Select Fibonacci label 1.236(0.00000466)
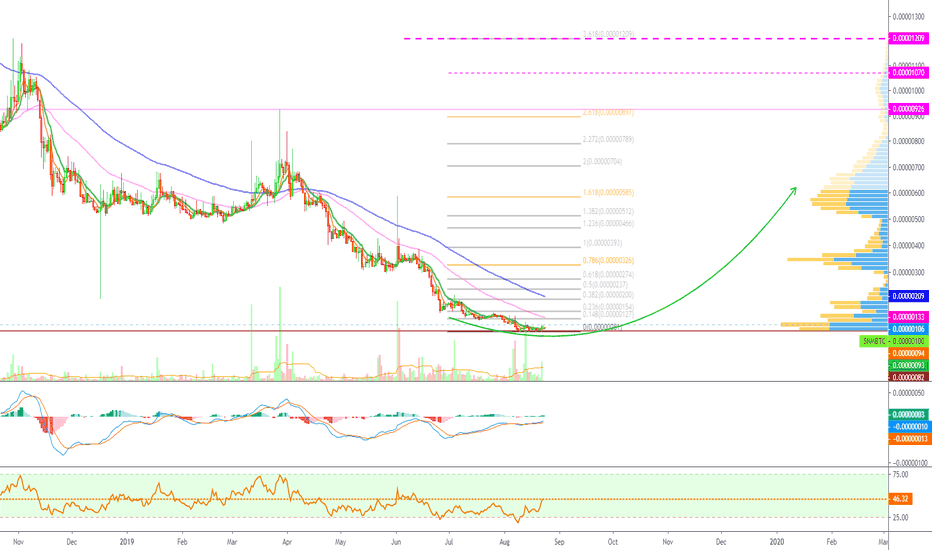932x550 pixels. coord(608,224)
